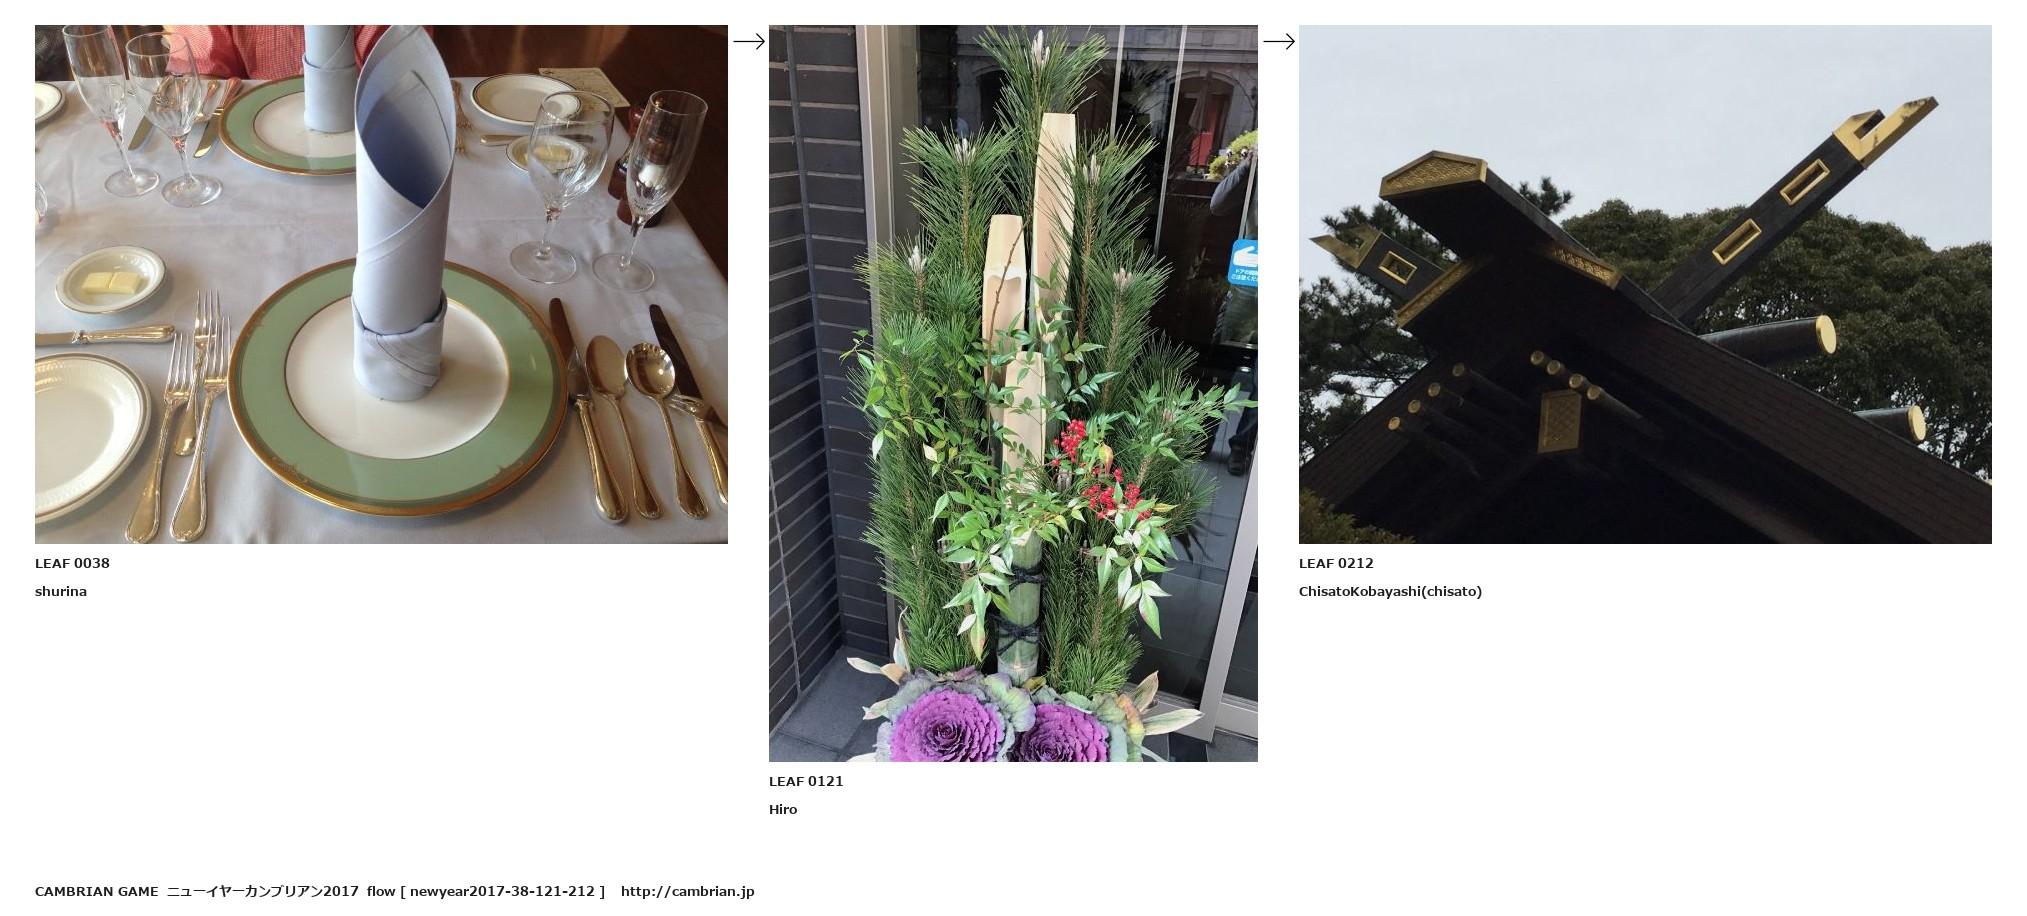Select the LEAF 0038 label
This screenshot has width=2027, height=916.
pyautogui.click(x=72, y=563)
